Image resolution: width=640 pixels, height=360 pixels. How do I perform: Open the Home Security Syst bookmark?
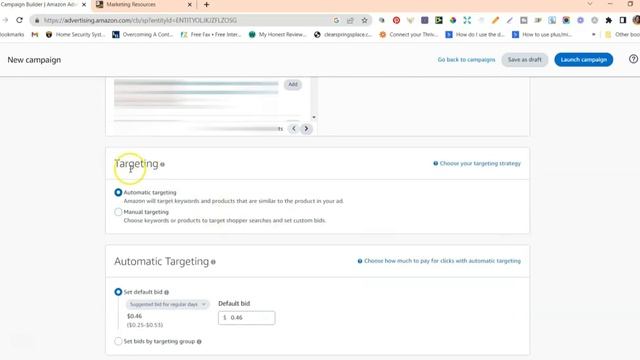point(76,35)
